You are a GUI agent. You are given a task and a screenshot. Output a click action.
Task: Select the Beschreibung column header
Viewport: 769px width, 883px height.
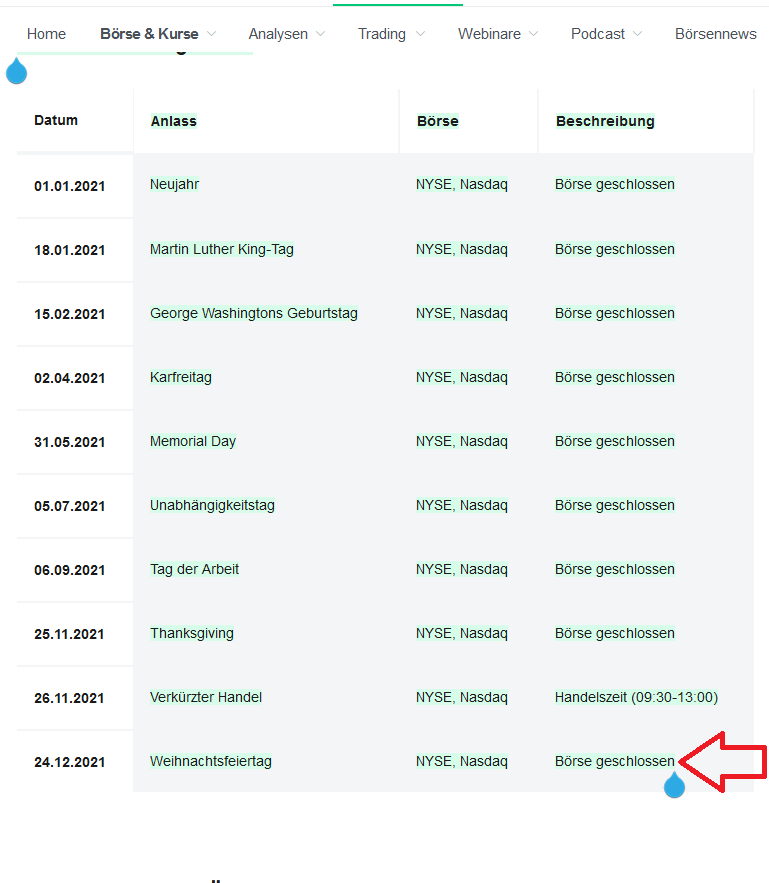605,121
